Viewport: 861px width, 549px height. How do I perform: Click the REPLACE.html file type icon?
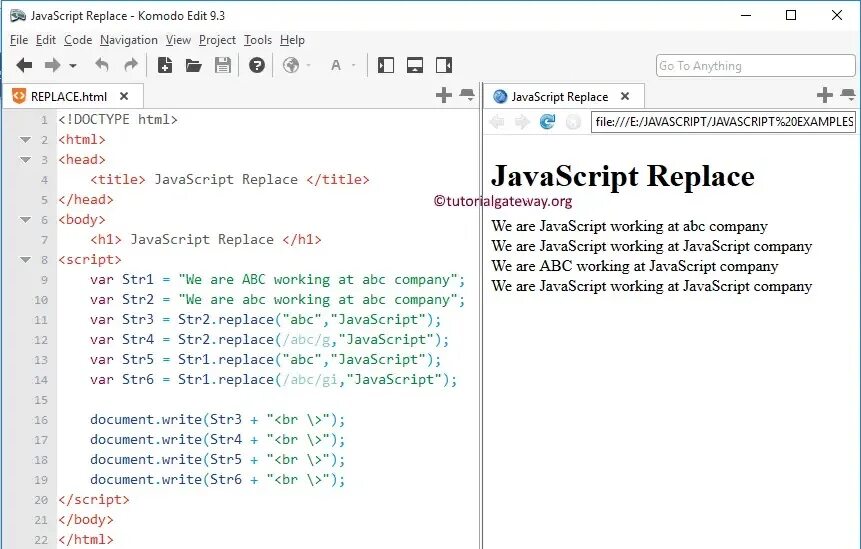19,96
